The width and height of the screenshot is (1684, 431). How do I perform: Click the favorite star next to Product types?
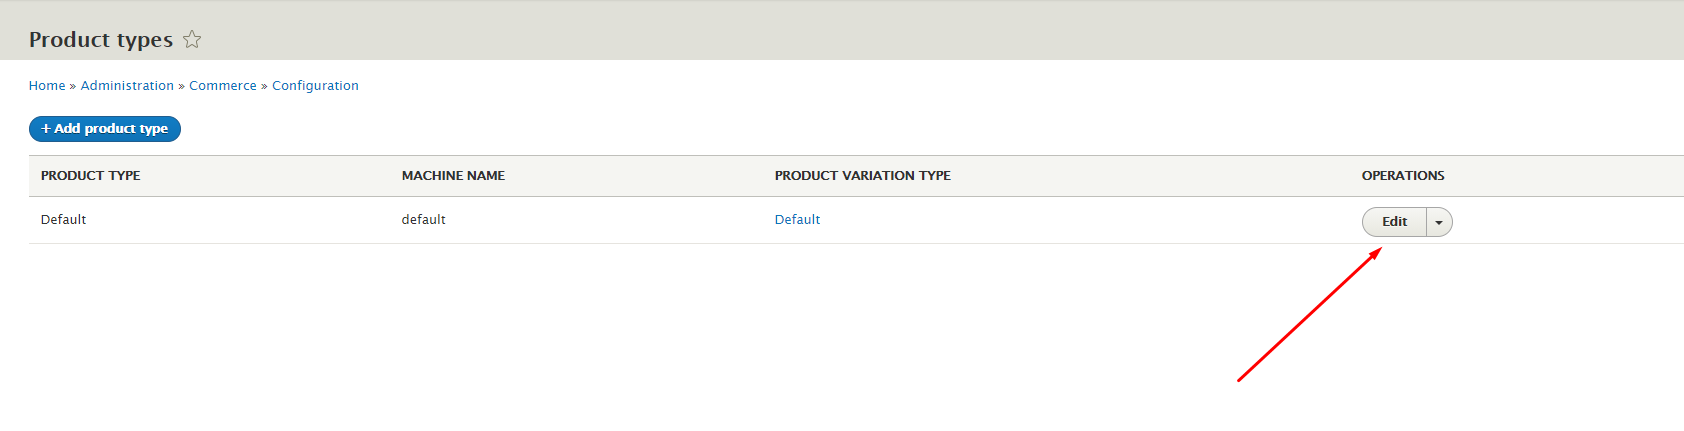pyautogui.click(x=192, y=40)
